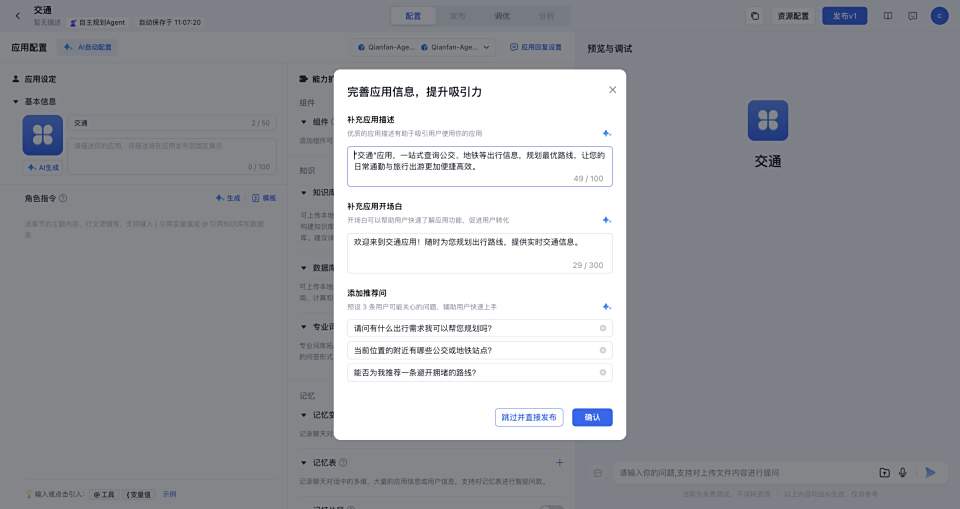Click AI generate sparkle for 补充应用描述
The height and width of the screenshot is (509, 960).
pyautogui.click(x=606, y=133)
